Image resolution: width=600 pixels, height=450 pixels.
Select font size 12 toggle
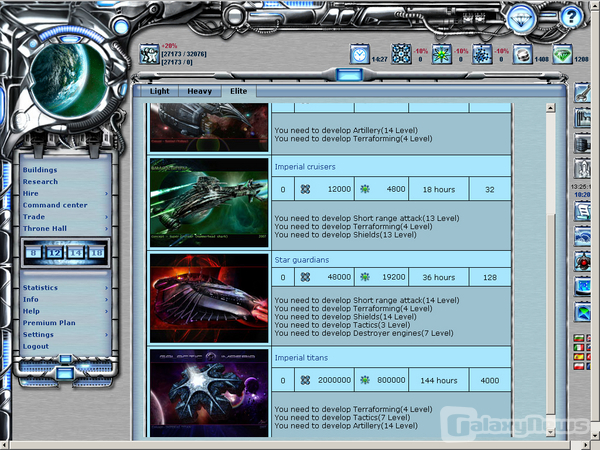[55, 253]
